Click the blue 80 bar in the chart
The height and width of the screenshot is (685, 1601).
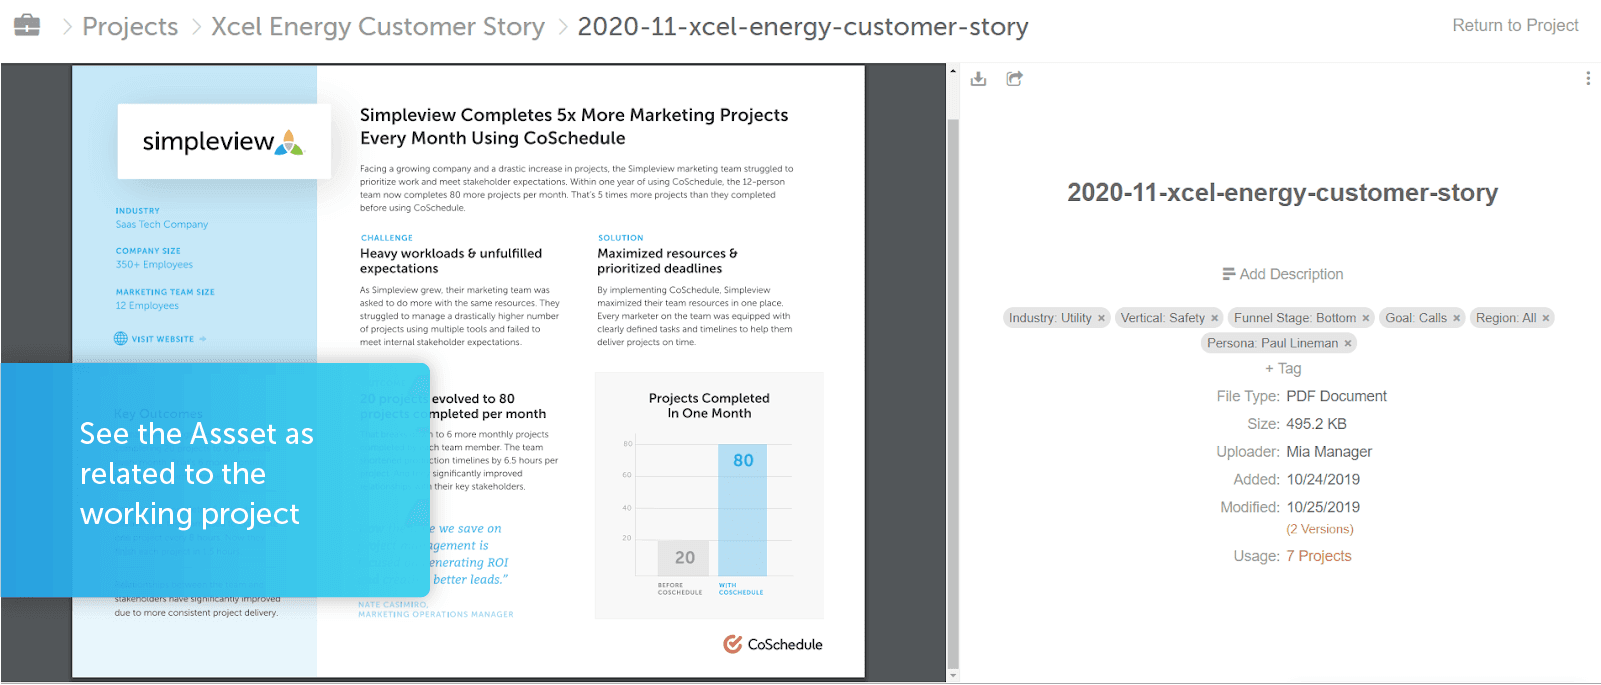pos(743,510)
